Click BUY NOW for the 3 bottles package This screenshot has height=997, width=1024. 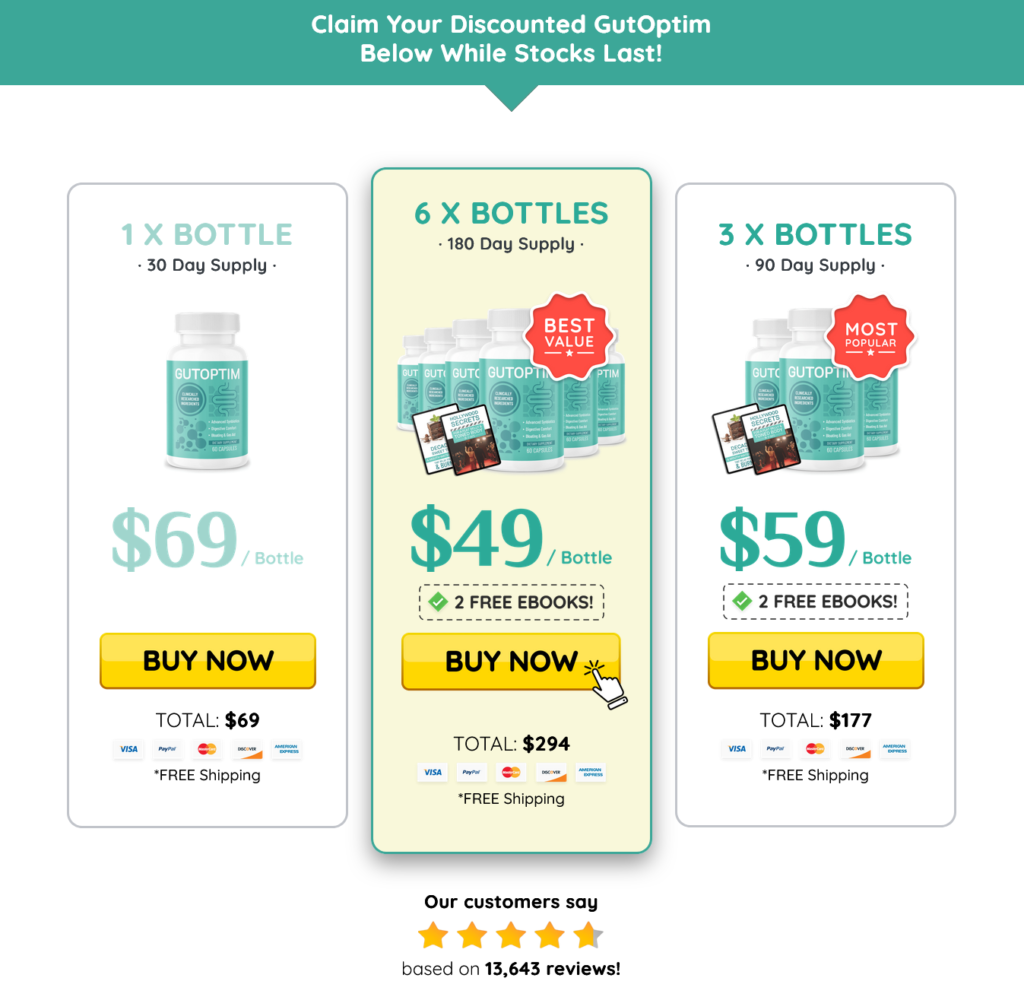coord(816,660)
